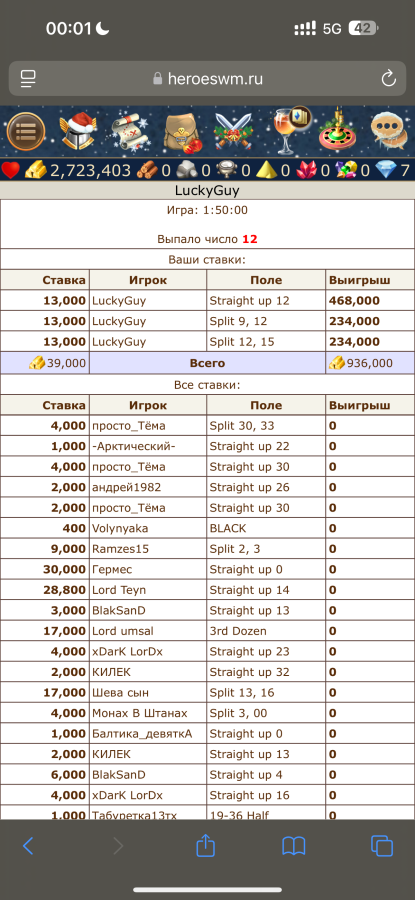415x900 pixels.
Task: Open the Safari share sheet
Action: pyautogui.click(x=205, y=844)
